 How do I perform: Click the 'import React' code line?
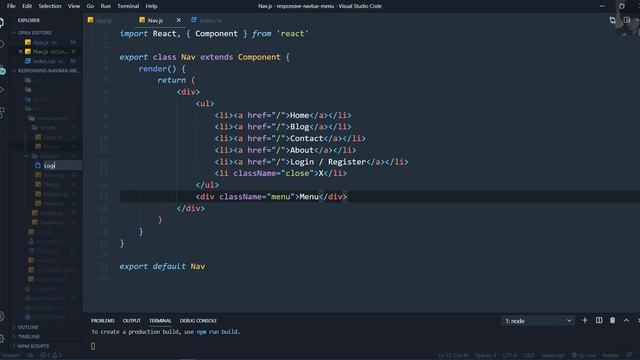tap(214, 34)
